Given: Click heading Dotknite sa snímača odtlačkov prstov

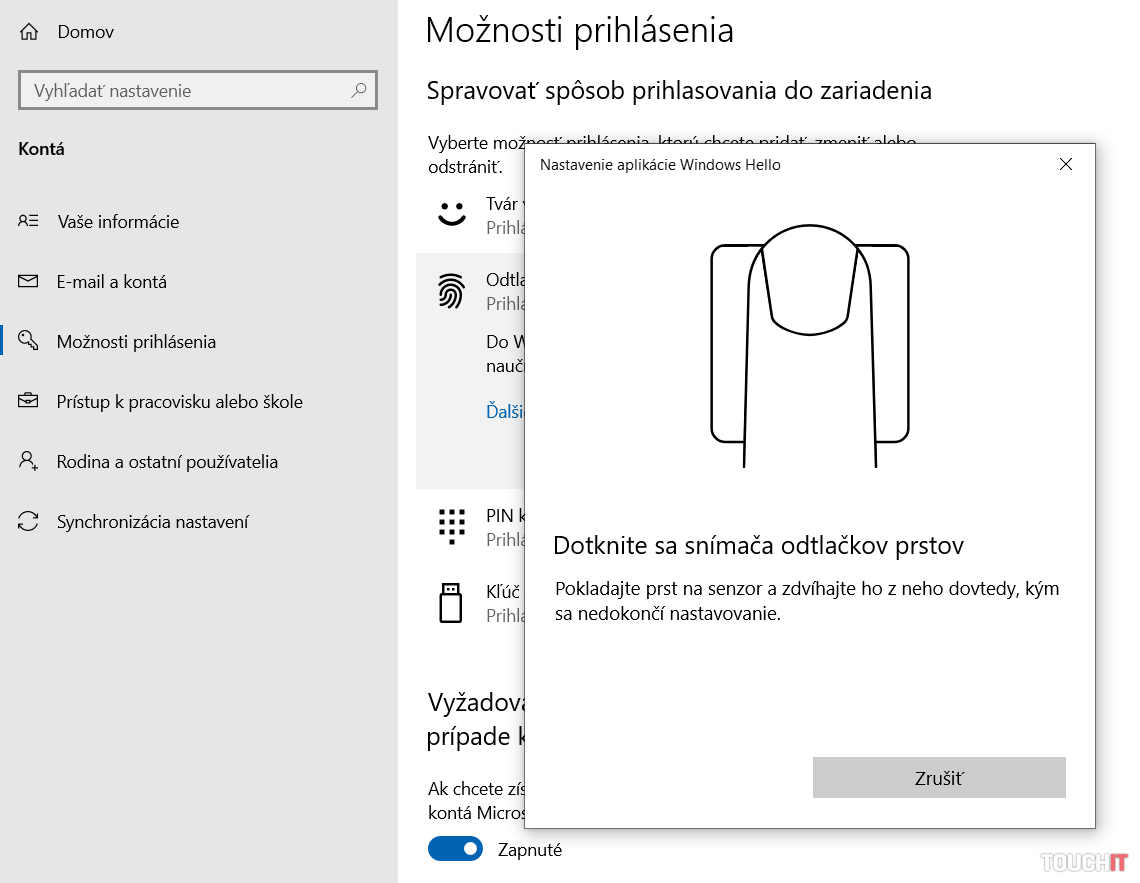Looking at the screenshot, I should click(x=758, y=545).
